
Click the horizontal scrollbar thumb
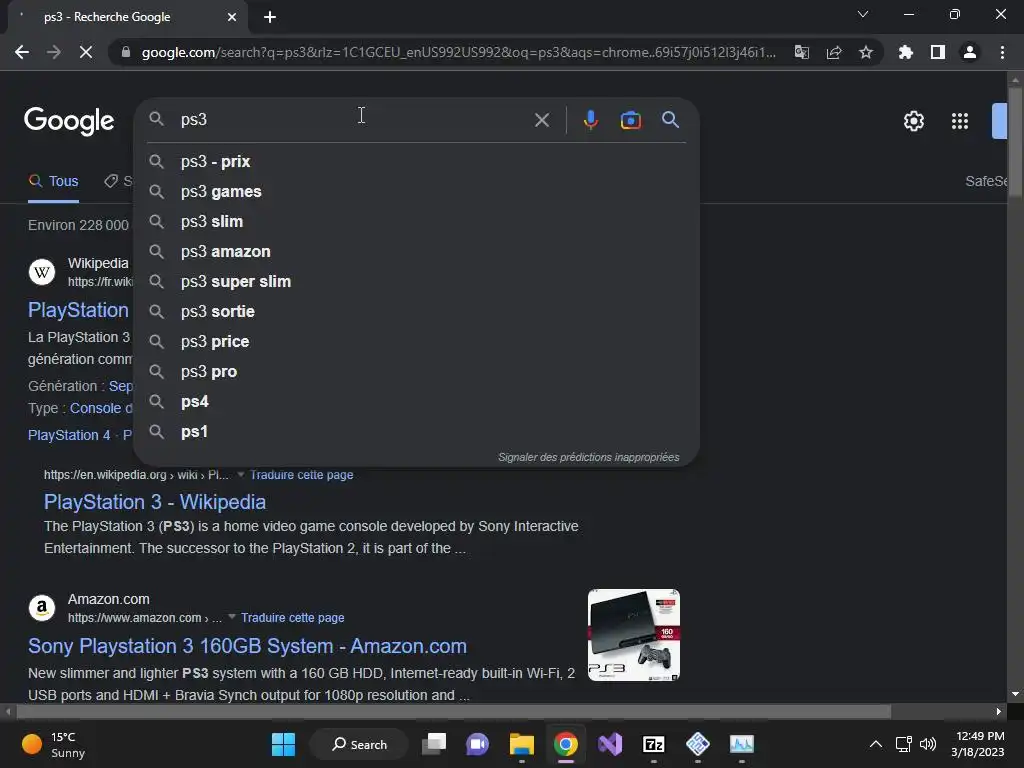pos(453,711)
